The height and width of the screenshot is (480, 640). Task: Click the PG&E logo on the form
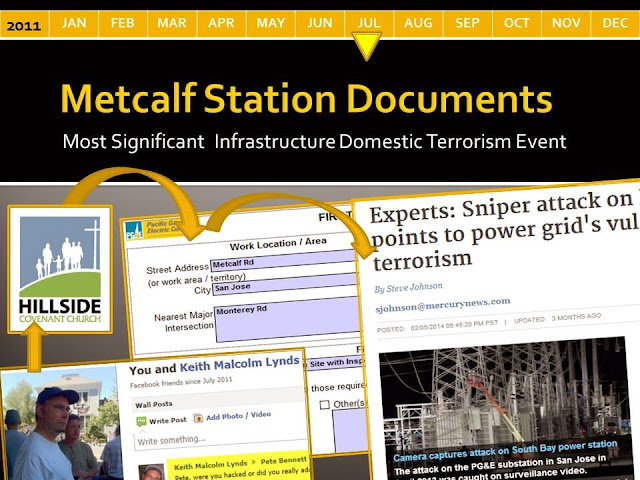pos(134,231)
